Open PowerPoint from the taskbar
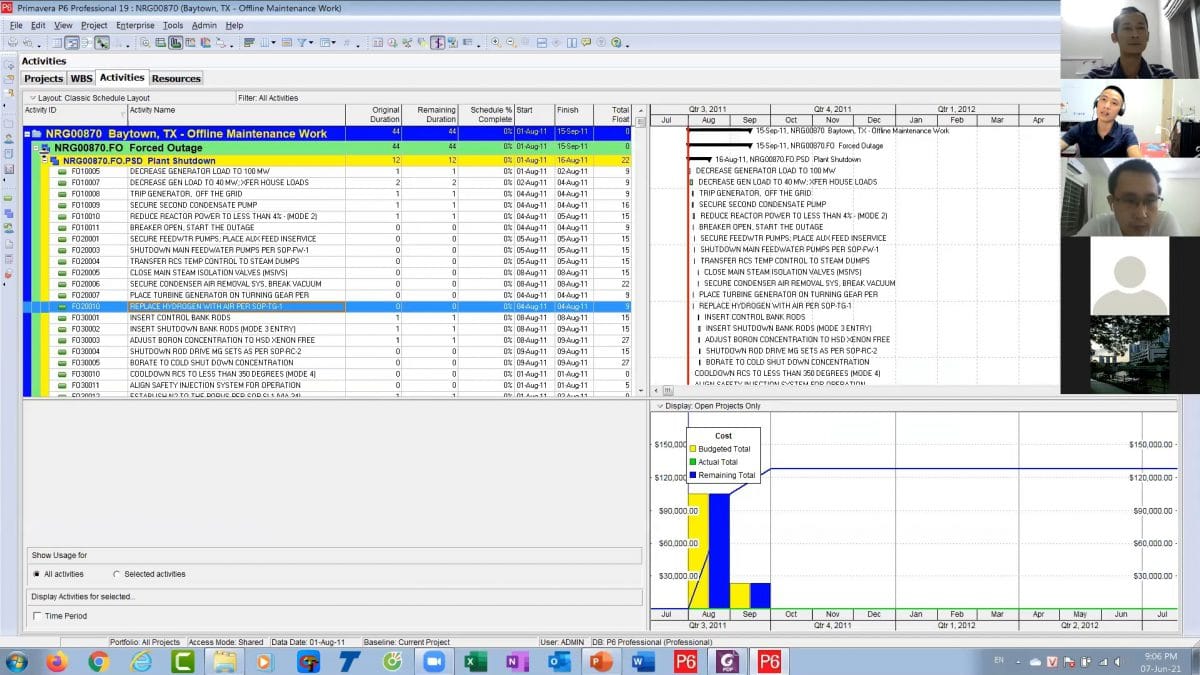This screenshot has height=675, width=1200. [601, 661]
